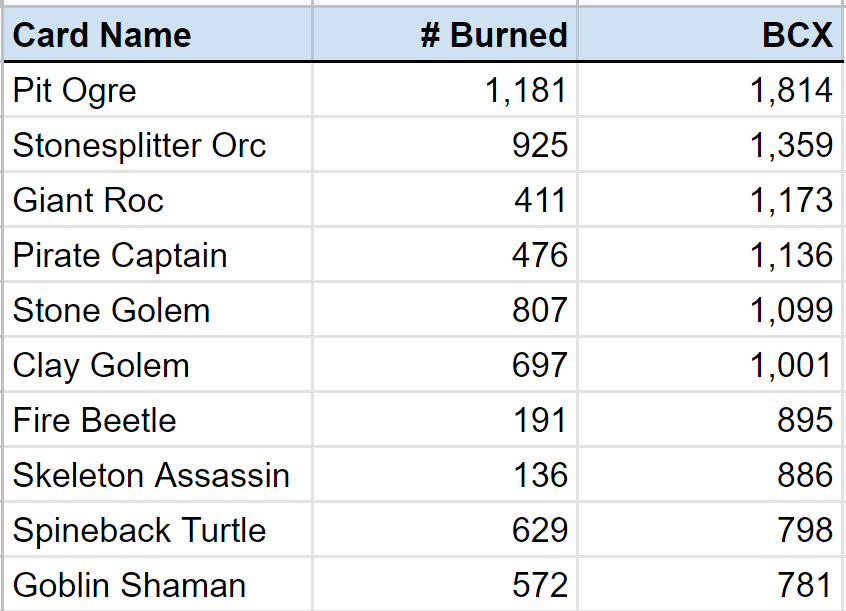This screenshot has height=611, width=846.
Task: Select Fire Beetle's BCX value 895
Action: coord(805,421)
